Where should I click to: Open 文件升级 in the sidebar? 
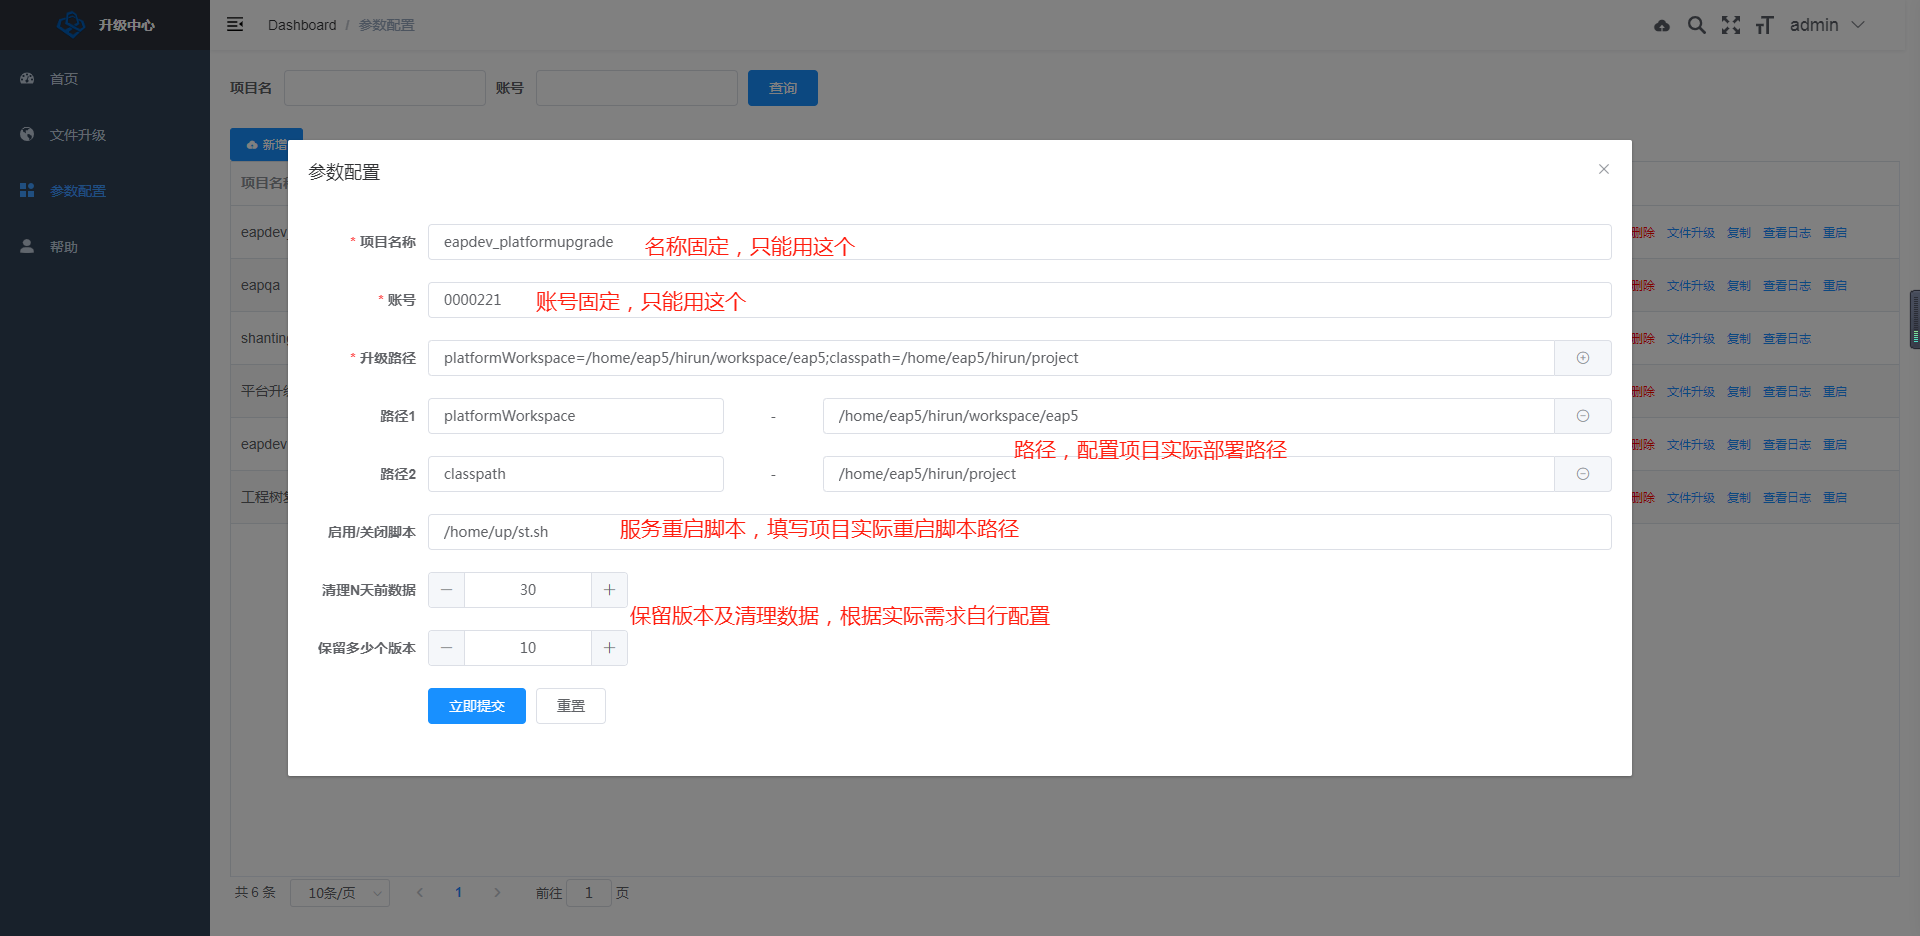[x=78, y=135]
